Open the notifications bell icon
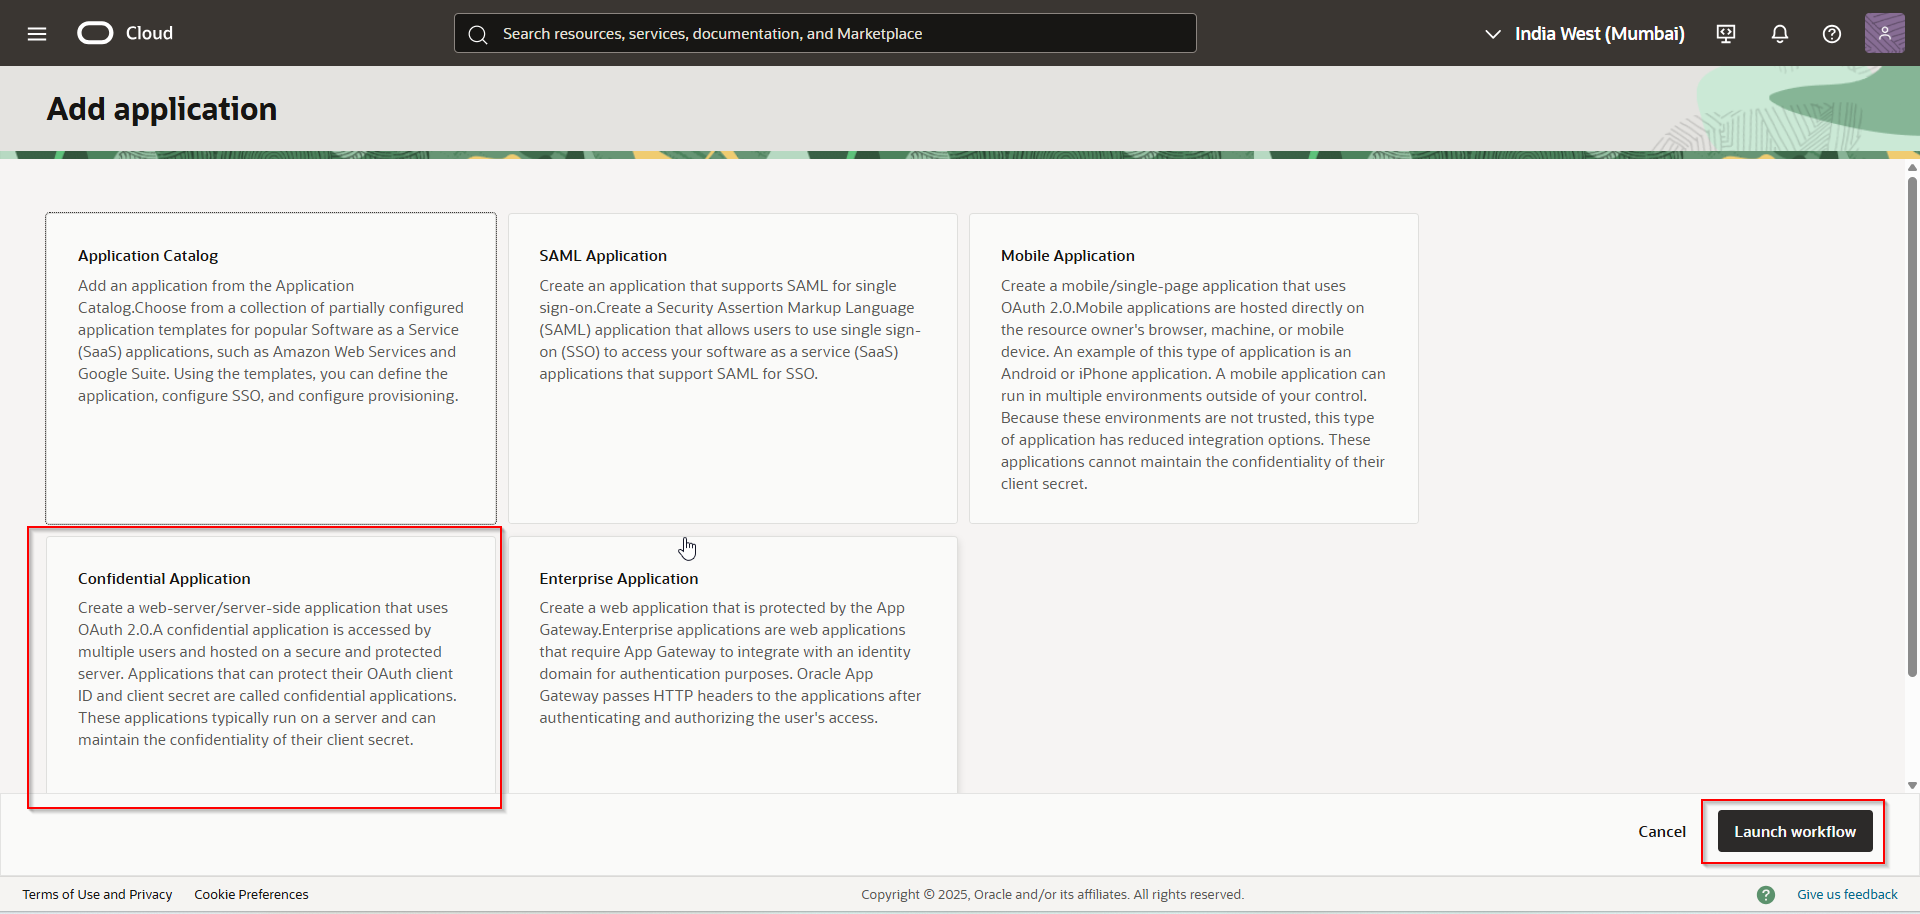 (x=1779, y=33)
